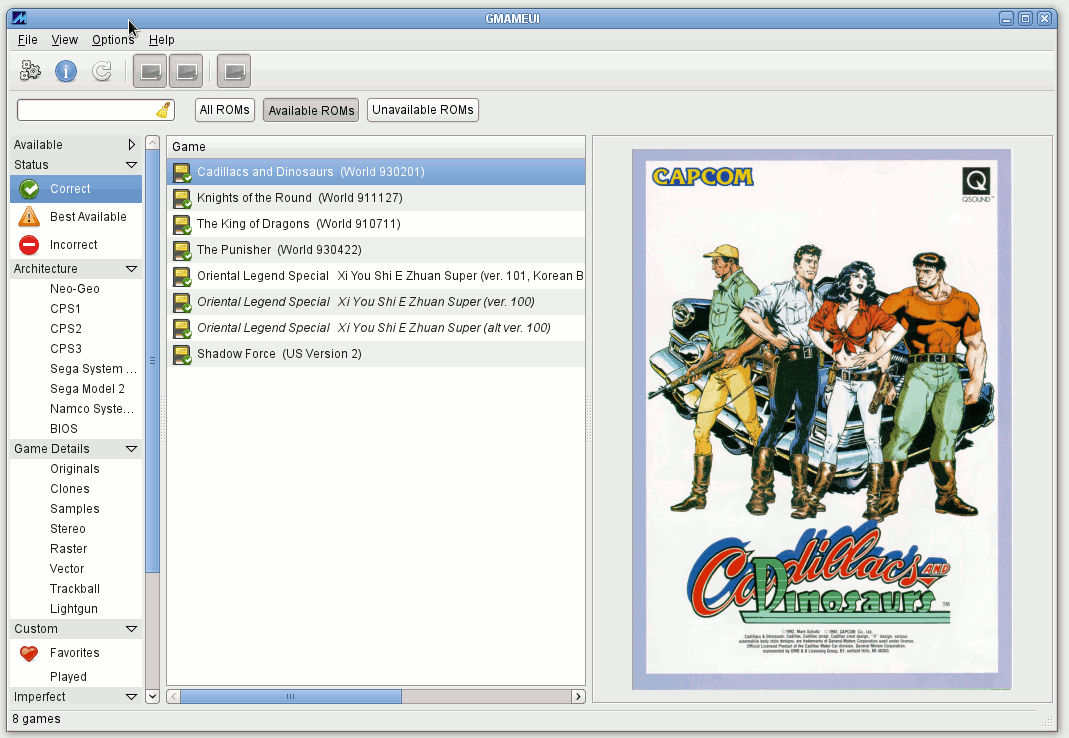
Task: Select the Lightgun filter
Action: click(76, 609)
